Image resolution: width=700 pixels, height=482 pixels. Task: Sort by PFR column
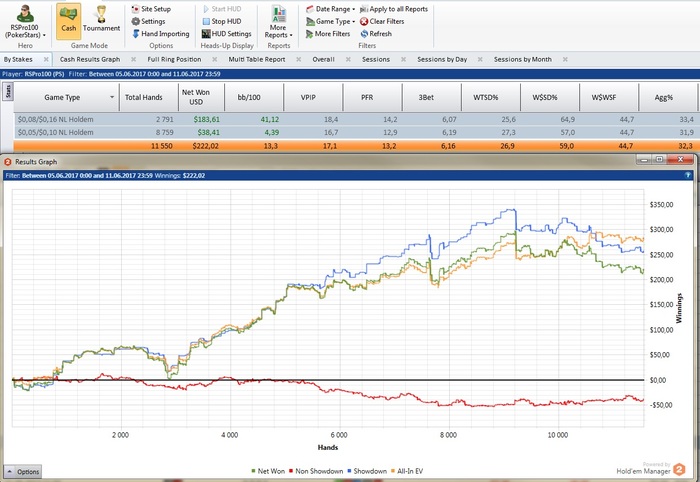(372, 97)
